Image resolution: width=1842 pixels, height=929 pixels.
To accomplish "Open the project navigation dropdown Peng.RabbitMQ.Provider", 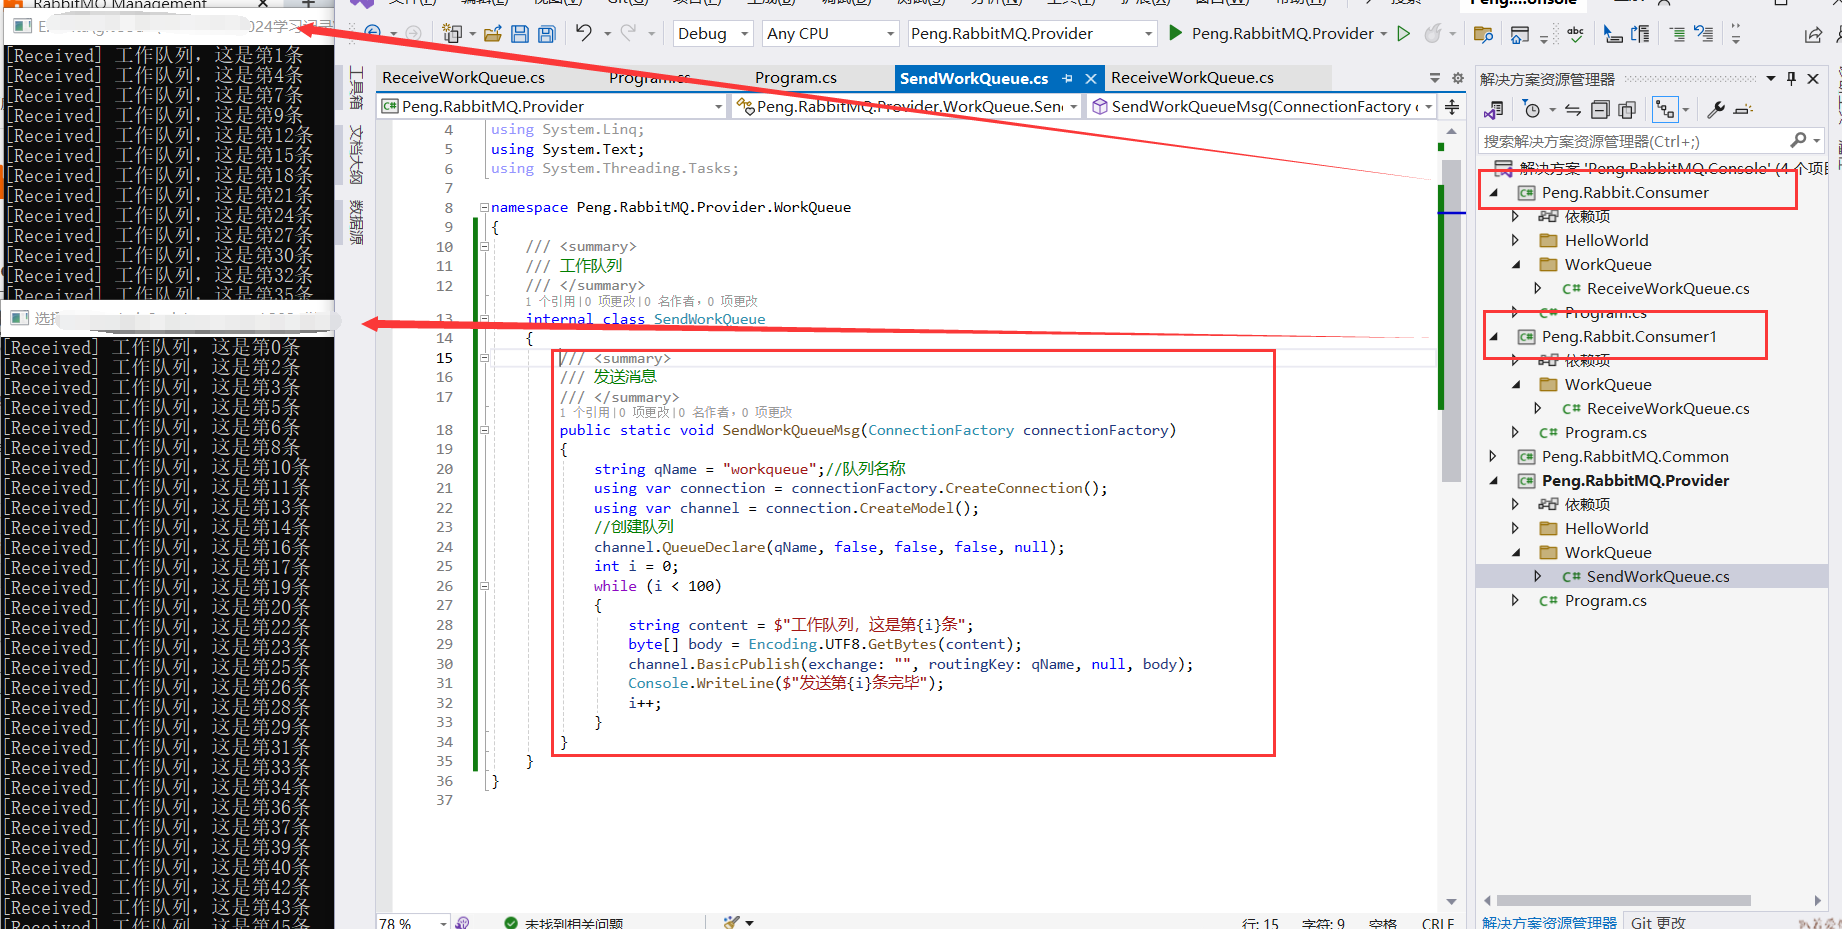I will click(551, 106).
